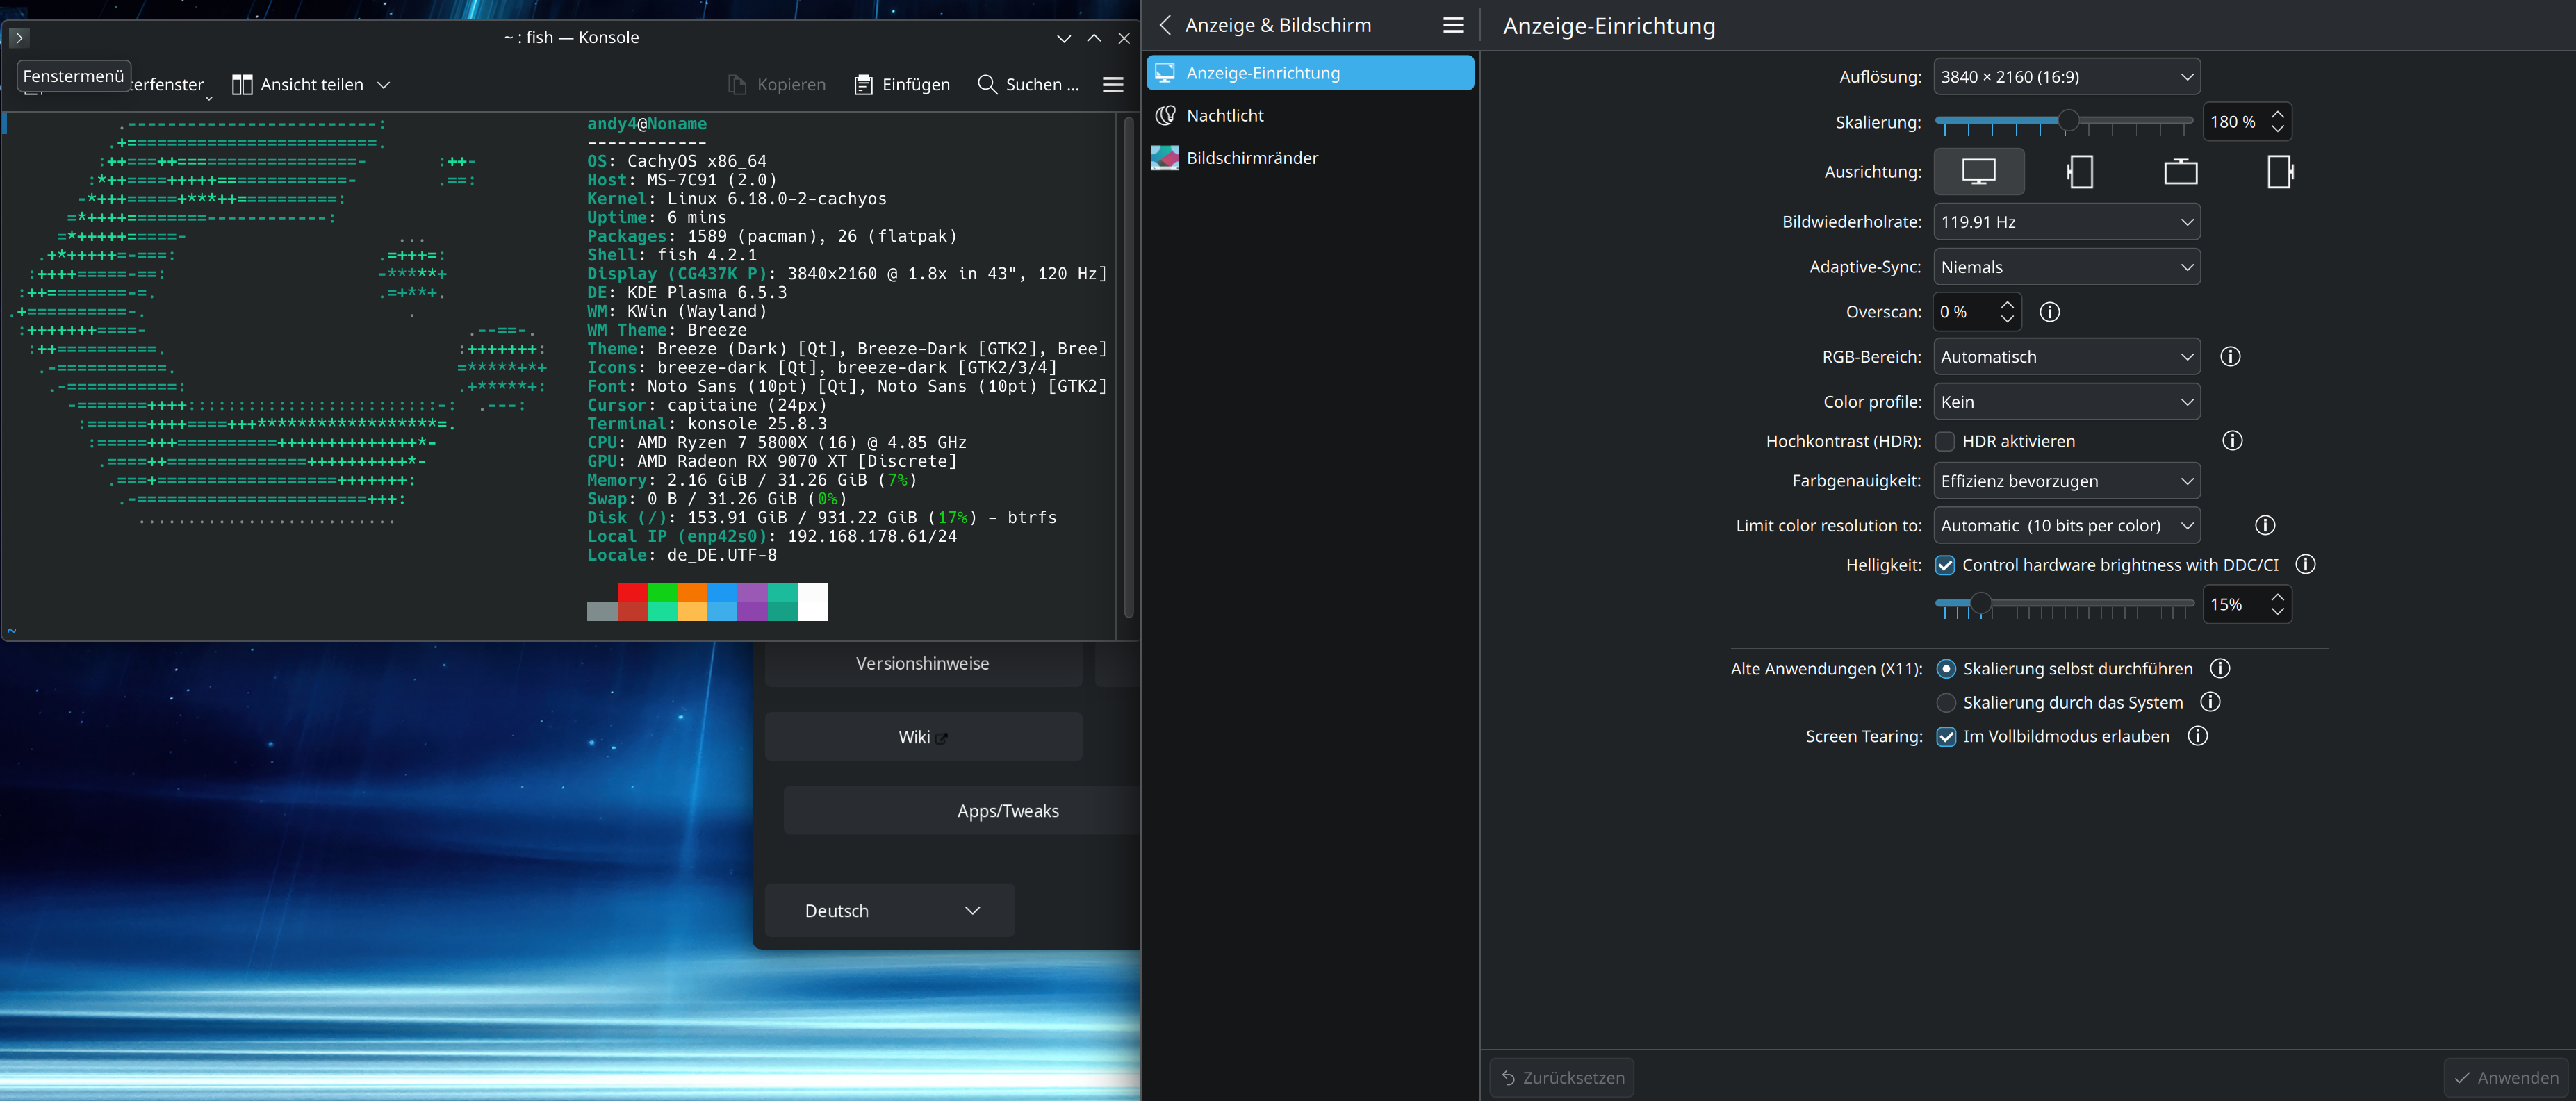Image resolution: width=2576 pixels, height=1101 pixels.
Task: Go back from Anzeige & Bildschirm
Action: click(1165, 25)
